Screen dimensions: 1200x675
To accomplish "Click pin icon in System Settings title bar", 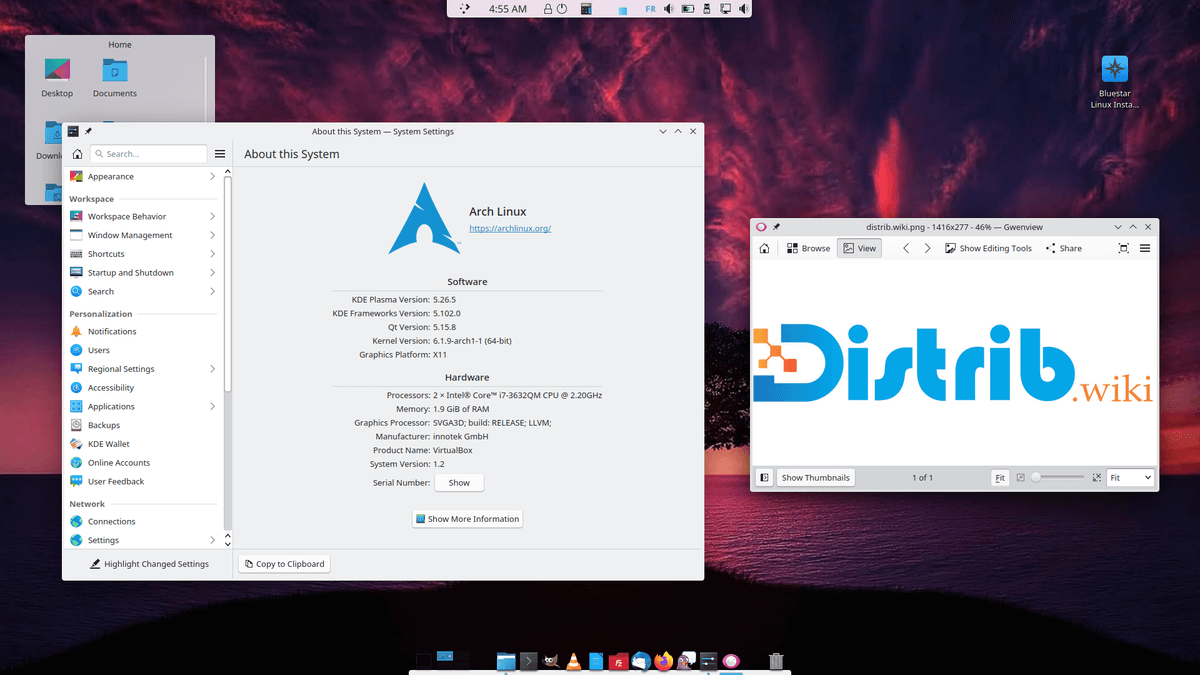I will coord(88,131).
